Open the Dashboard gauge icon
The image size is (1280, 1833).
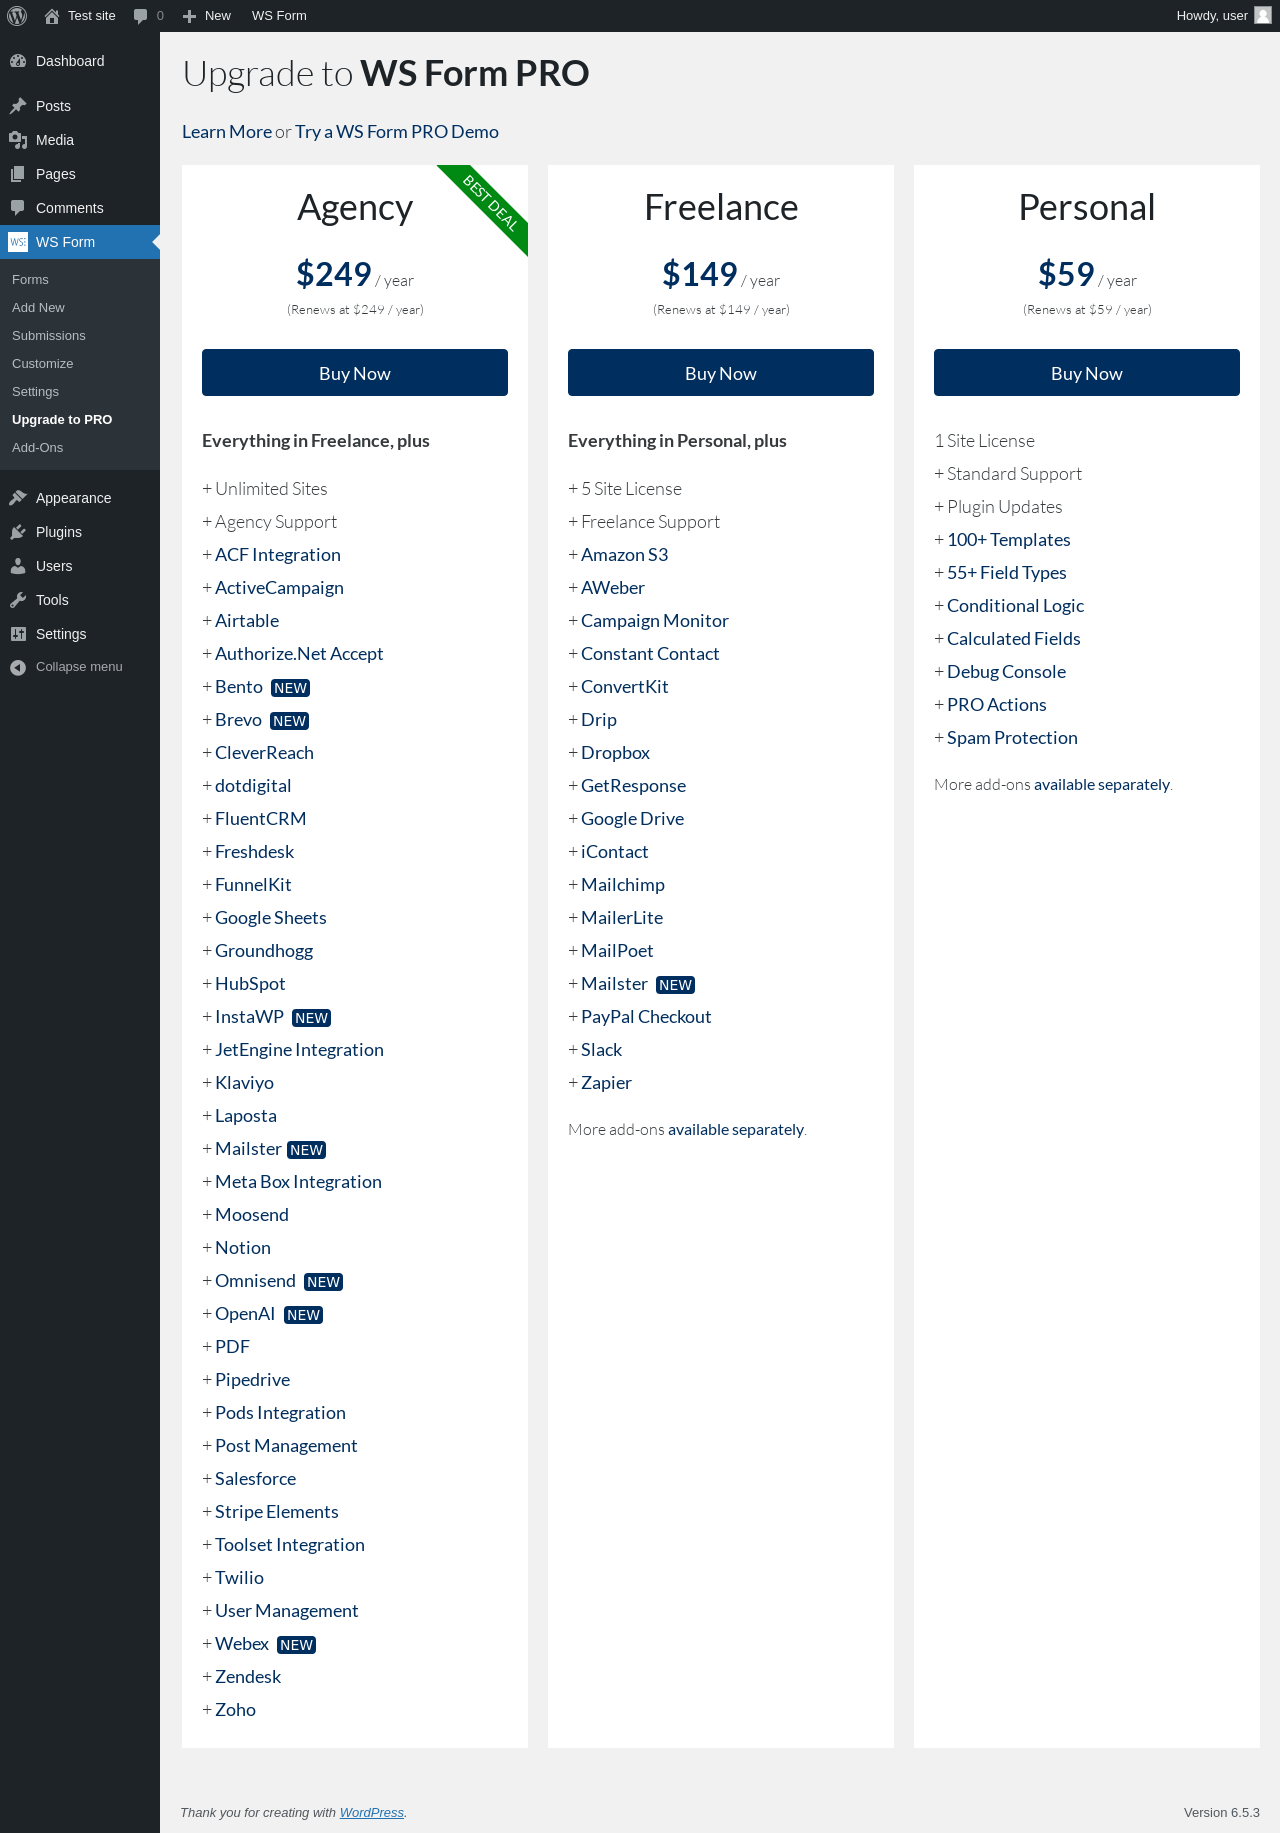click(18, 61)
